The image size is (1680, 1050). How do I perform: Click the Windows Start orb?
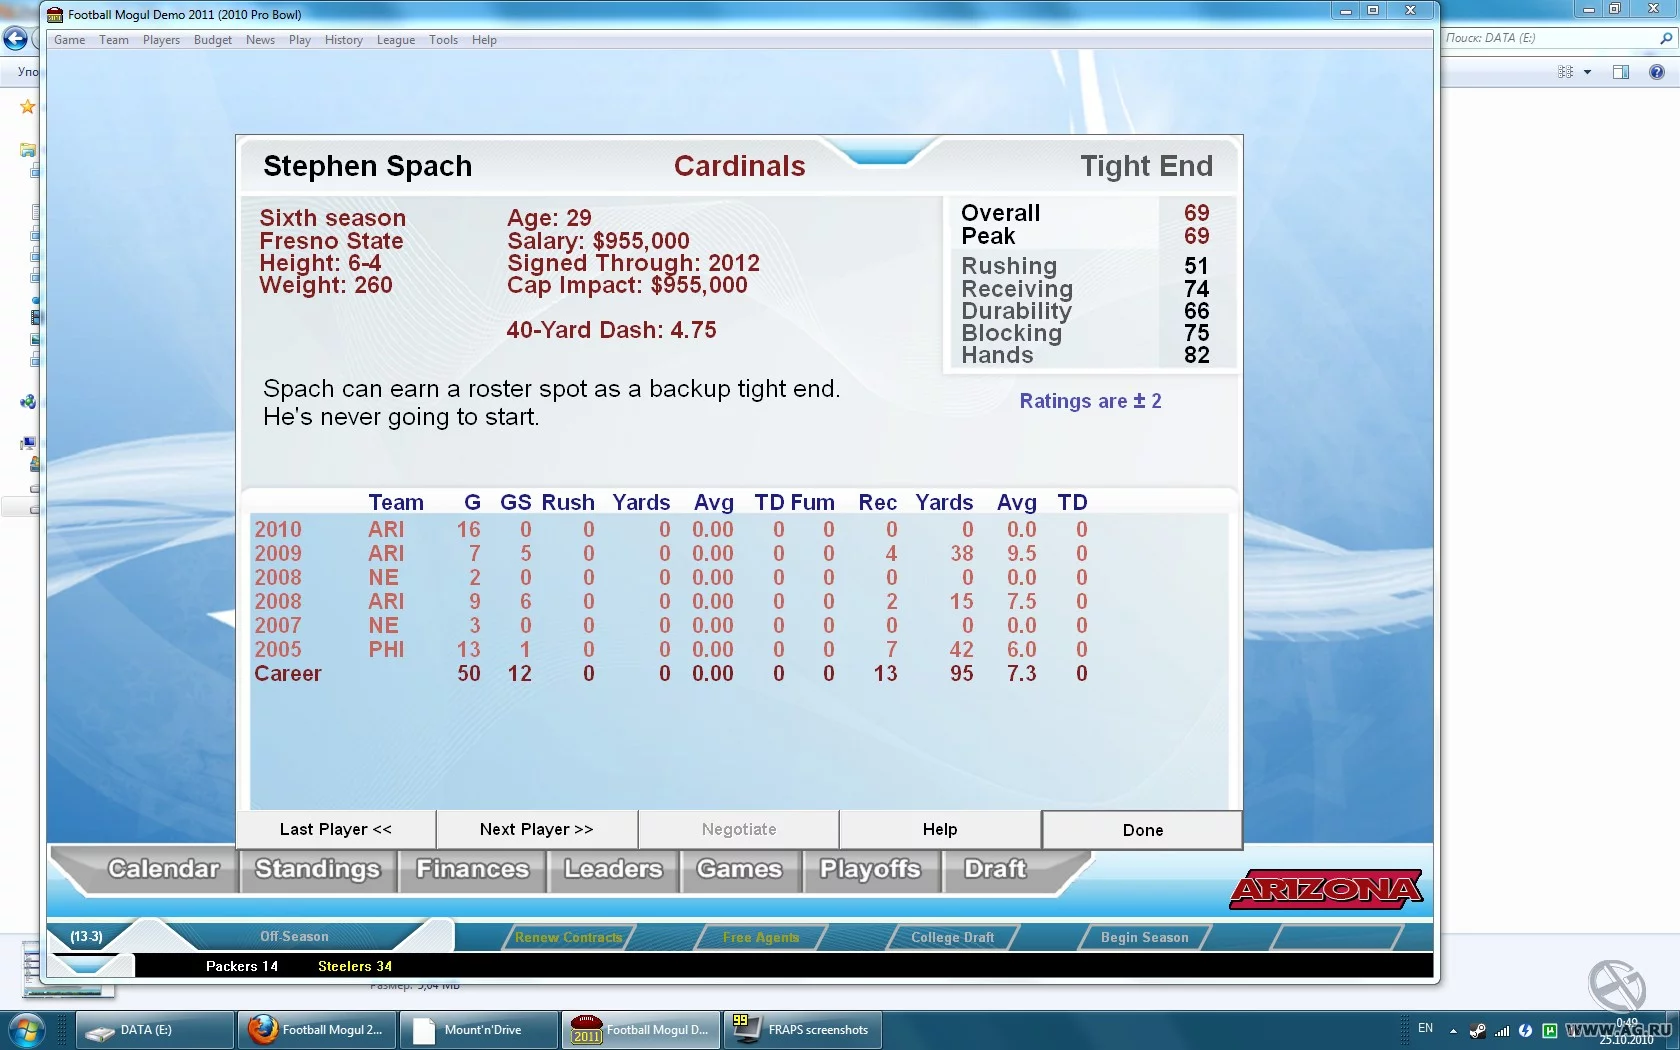26,1030
